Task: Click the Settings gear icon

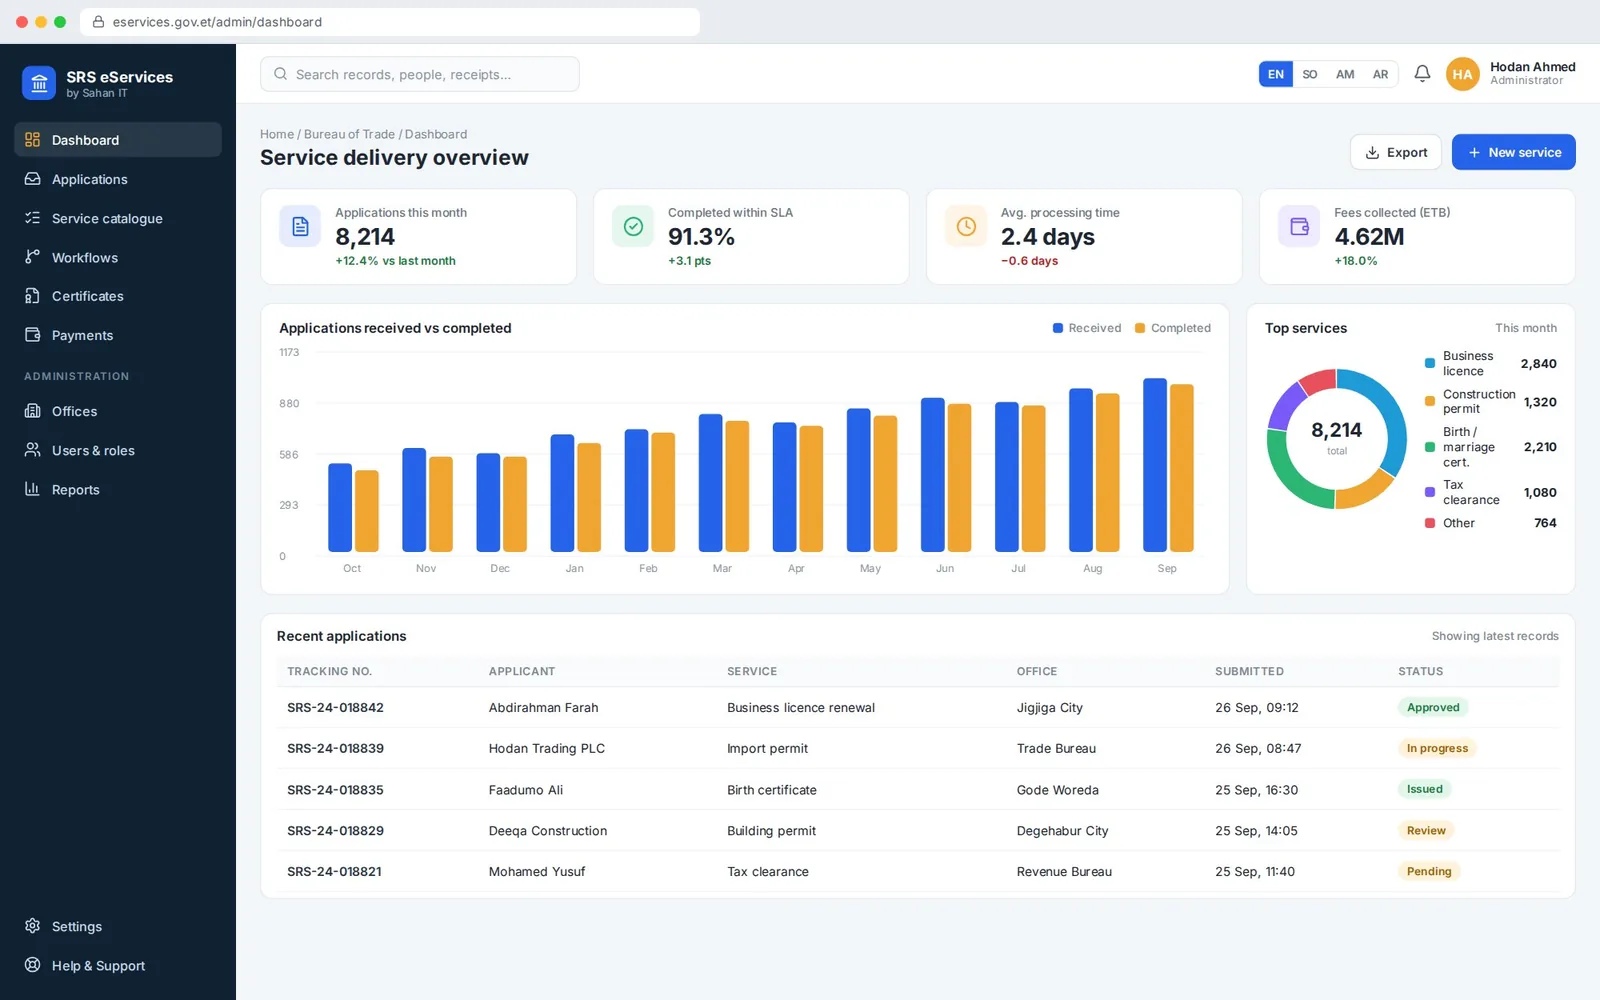Action: click(x=33, y=926)
